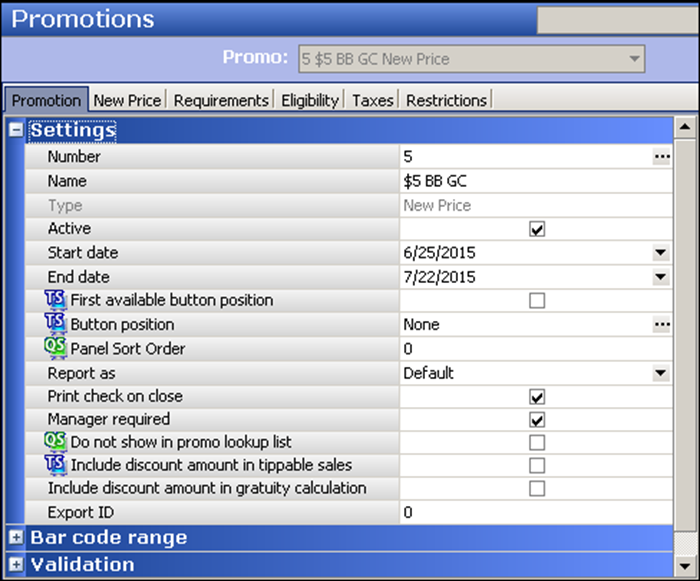Viewport: 700px width, 581px height.
Task: Disable Print check on close
Action: pyautogui.click(x=537, y=397)
